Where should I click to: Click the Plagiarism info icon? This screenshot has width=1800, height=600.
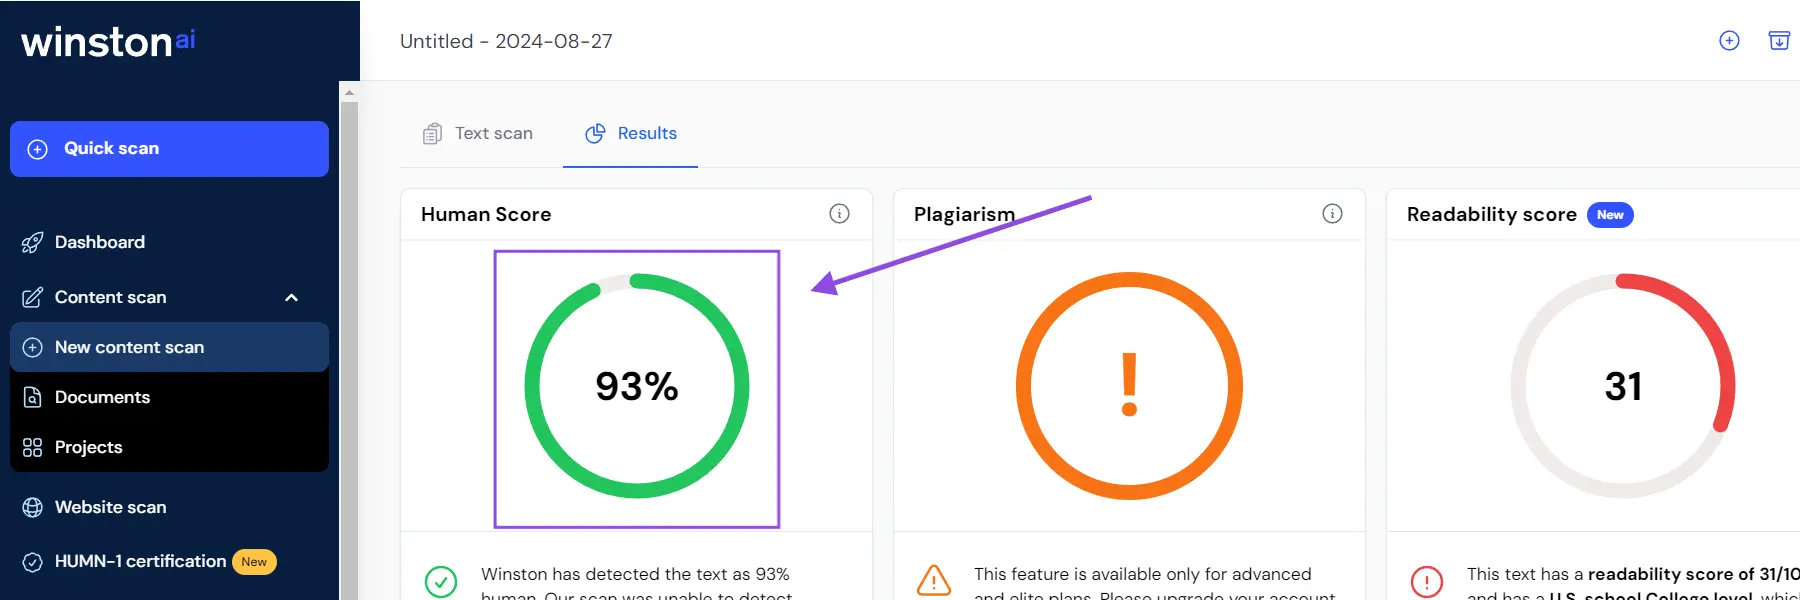[1332, 213]
